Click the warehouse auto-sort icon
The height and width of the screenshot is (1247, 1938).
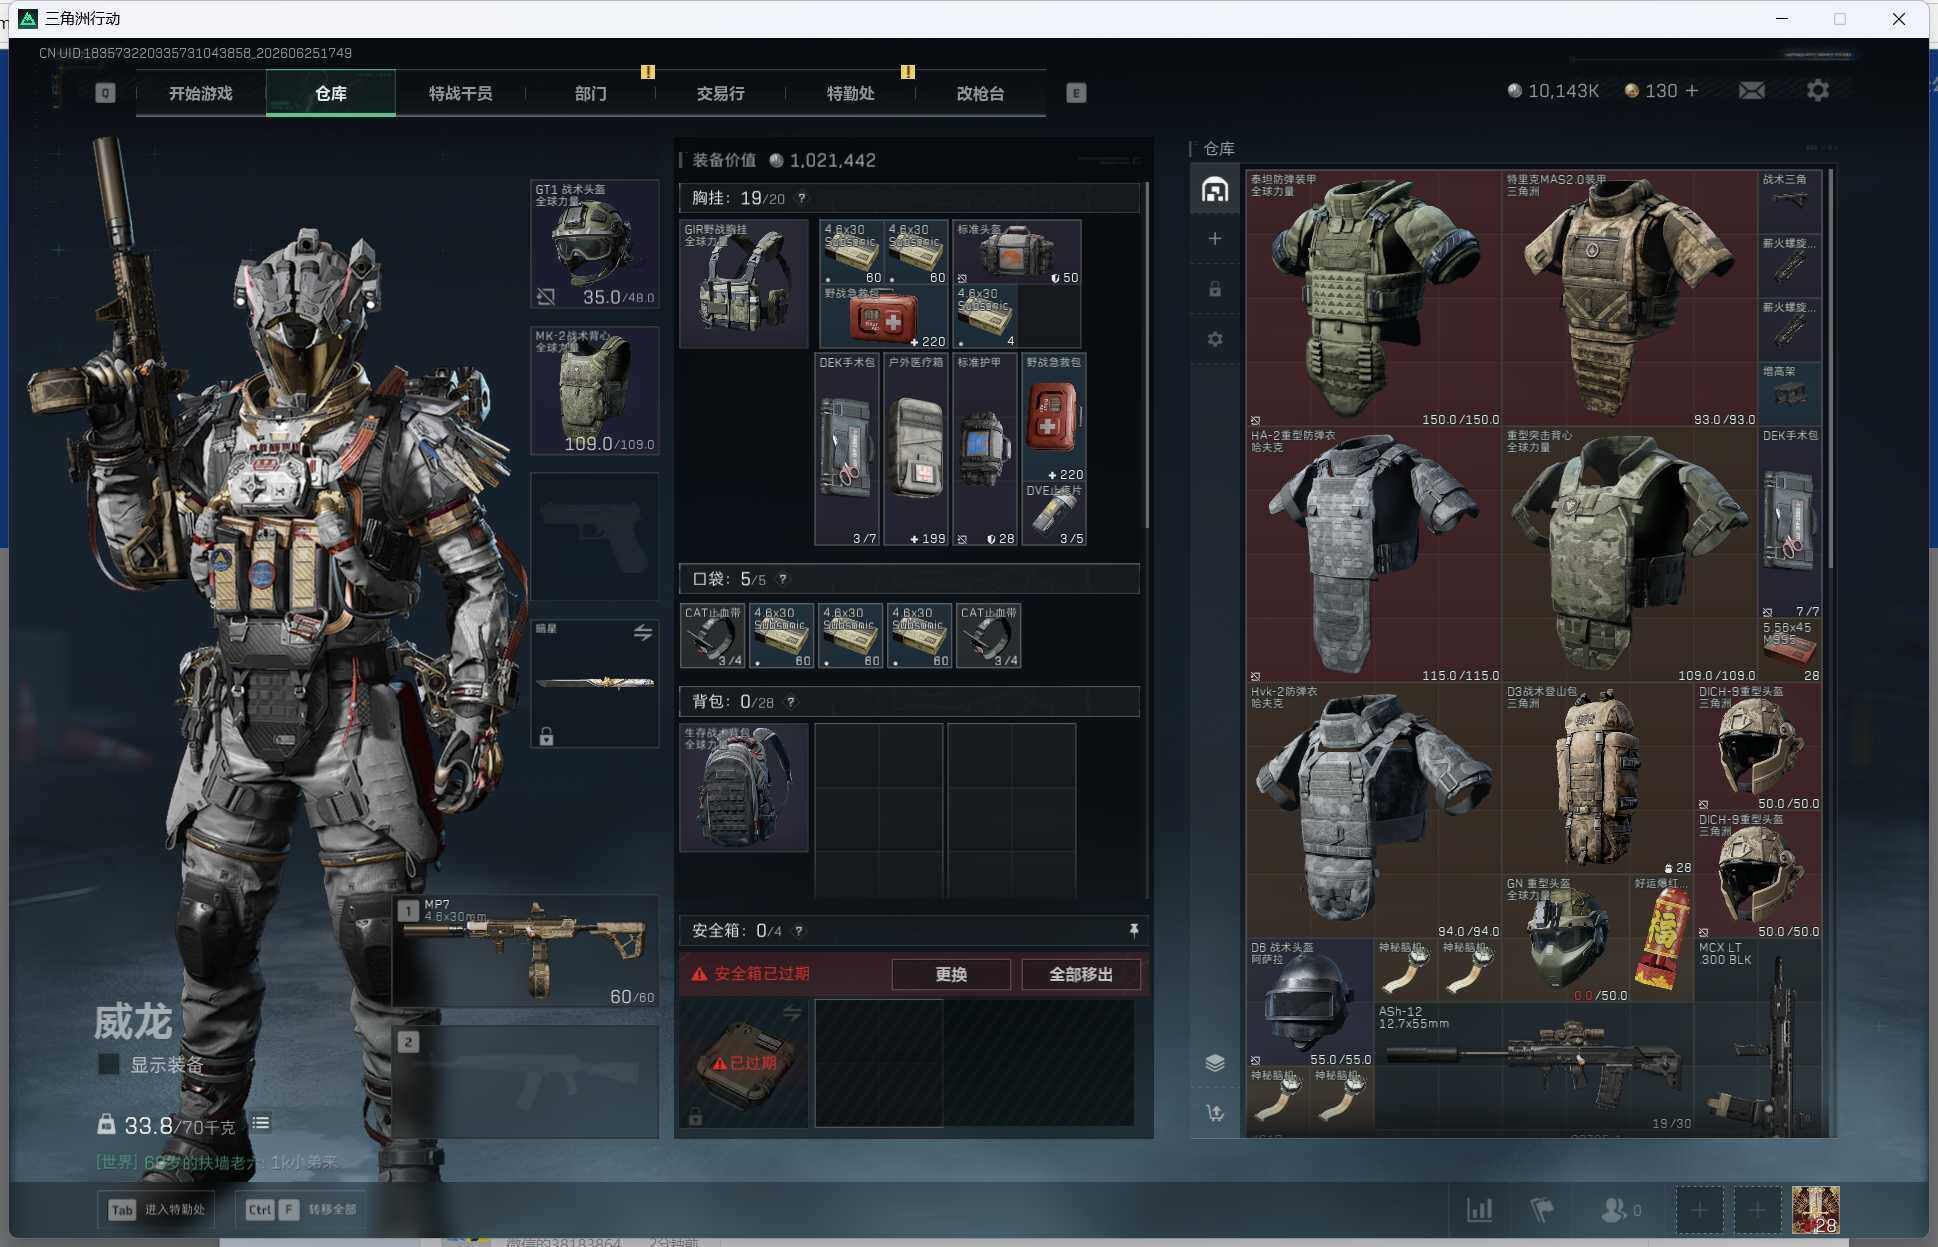click(1215, 1112)
